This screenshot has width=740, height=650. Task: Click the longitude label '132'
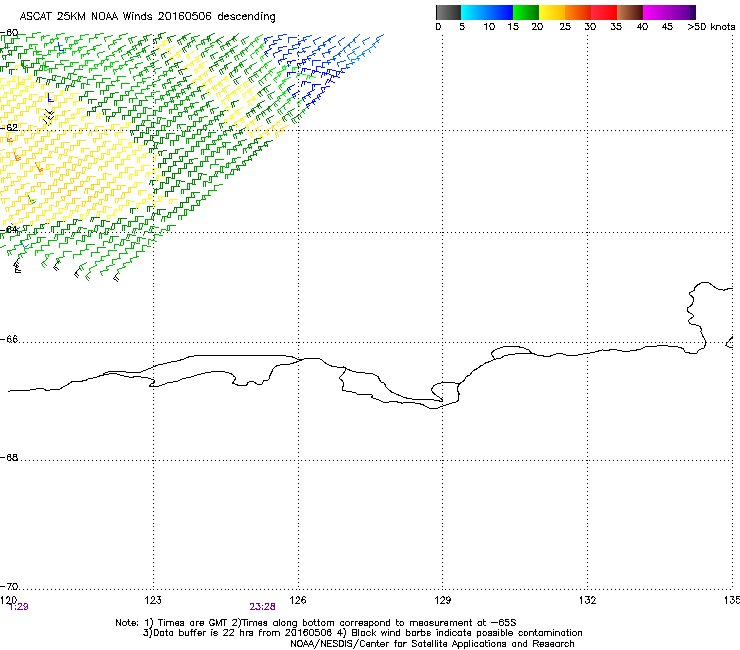pos(588,600)
